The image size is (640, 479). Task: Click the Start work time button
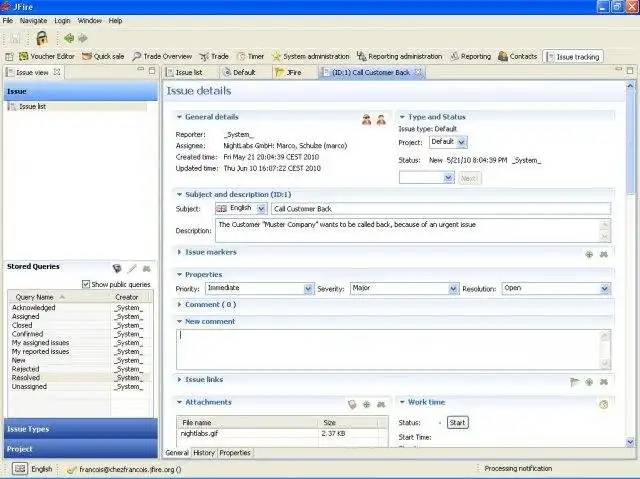click(x=458, y=423)
